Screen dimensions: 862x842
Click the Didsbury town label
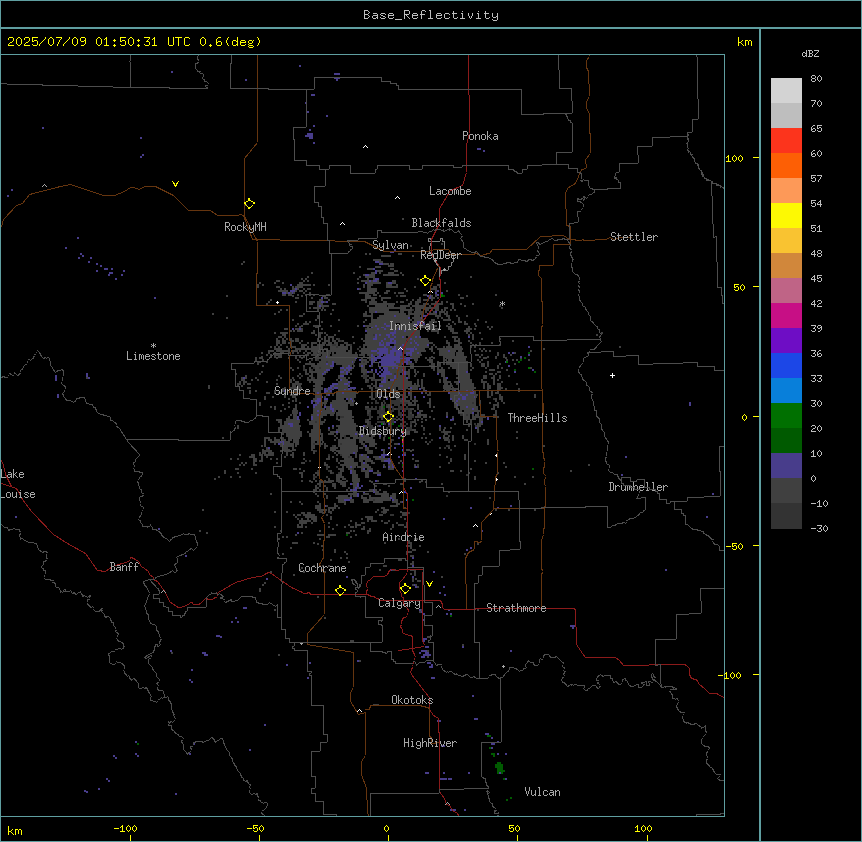[383, 431]
